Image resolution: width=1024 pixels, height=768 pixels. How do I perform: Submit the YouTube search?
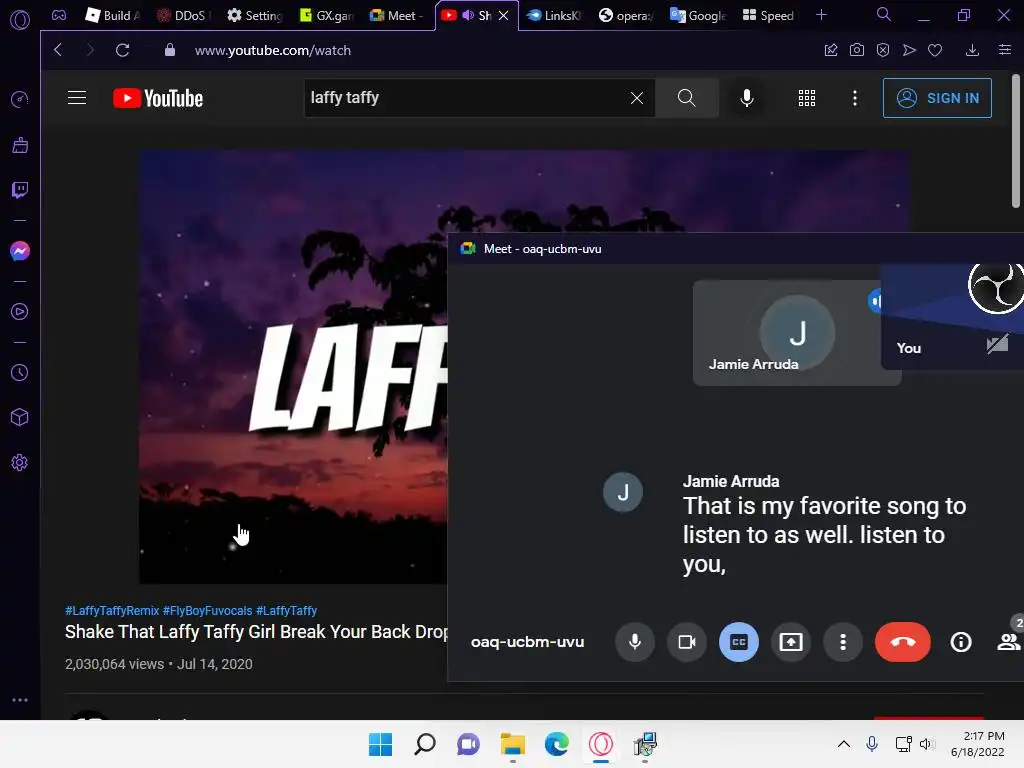click(x=686, y=98)
